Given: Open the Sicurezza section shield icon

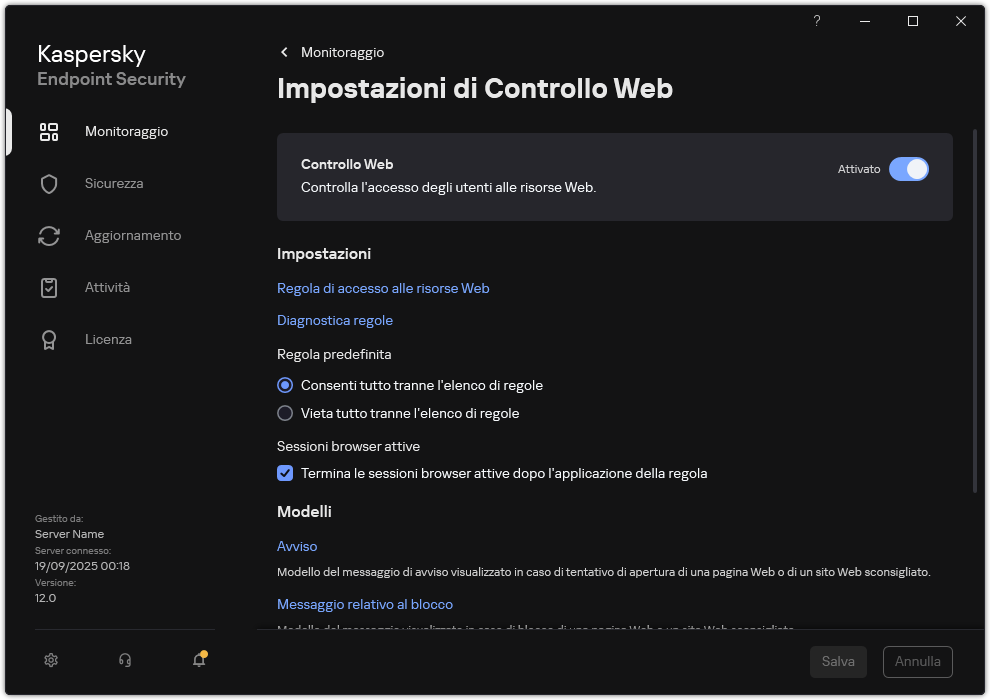Looking at the screenshot, I should [49, 183].
